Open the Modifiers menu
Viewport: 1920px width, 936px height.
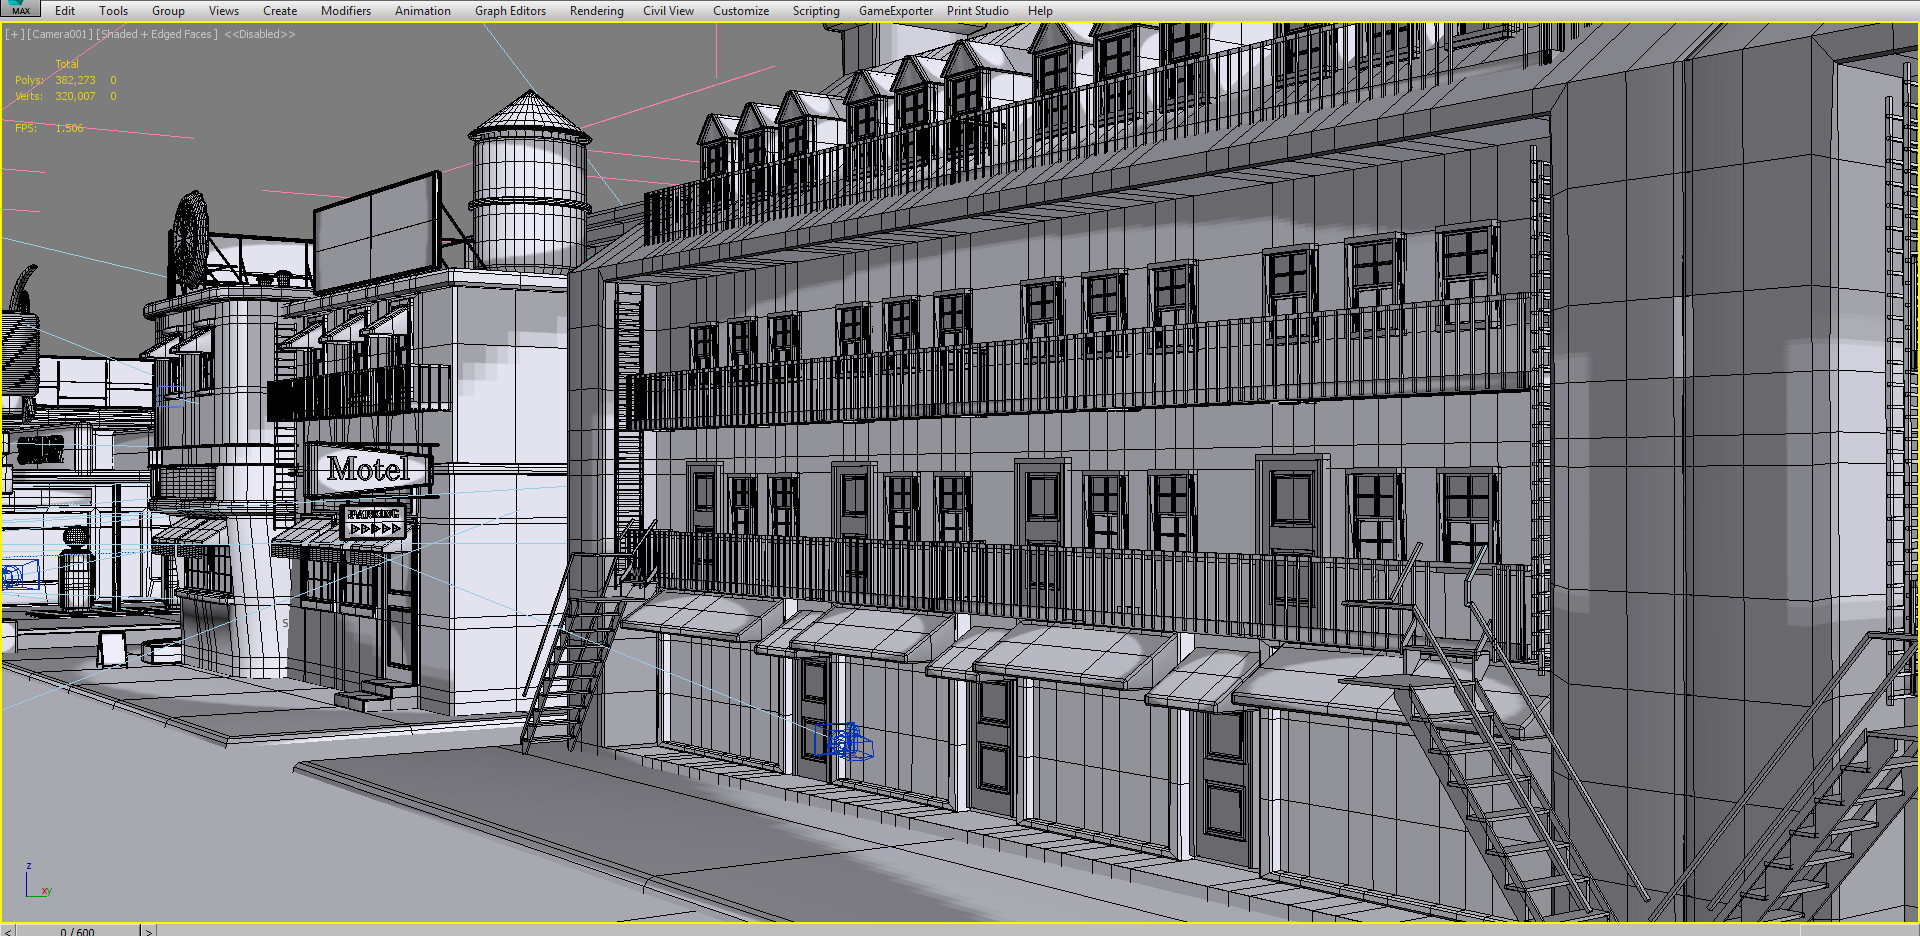coord(346,10)
